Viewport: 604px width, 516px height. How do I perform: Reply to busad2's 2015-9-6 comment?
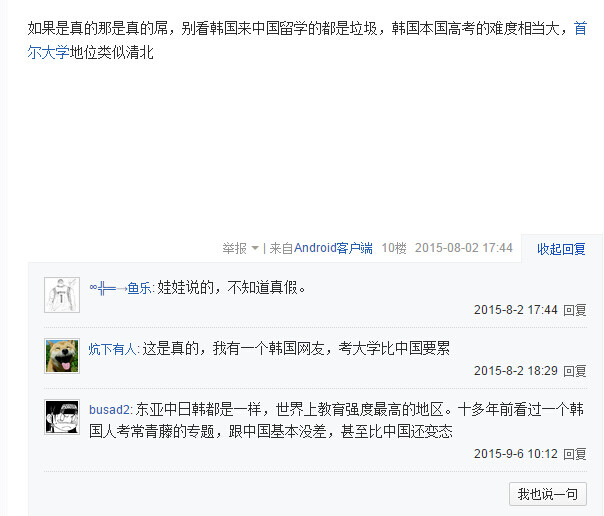(575, 454)
